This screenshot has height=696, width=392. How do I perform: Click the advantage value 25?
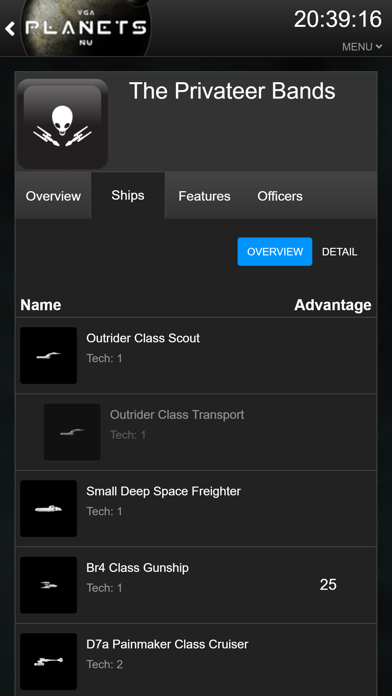[328, 585]
